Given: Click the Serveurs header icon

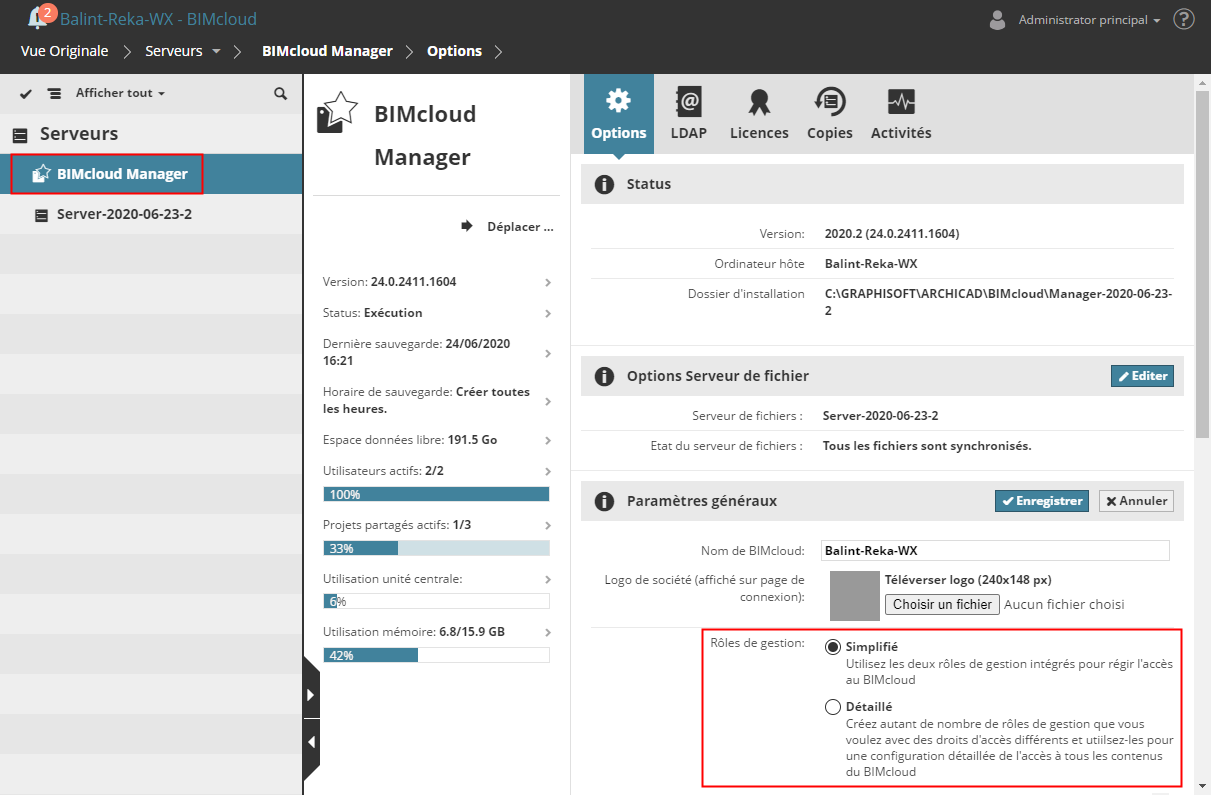Looking at the screenshot, I should coord(20,135).
